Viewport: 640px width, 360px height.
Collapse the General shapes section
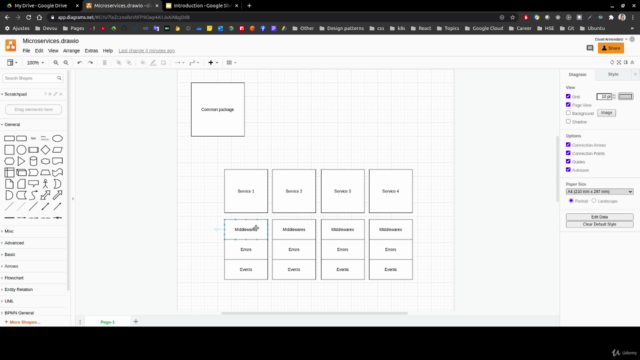point(12,124)
